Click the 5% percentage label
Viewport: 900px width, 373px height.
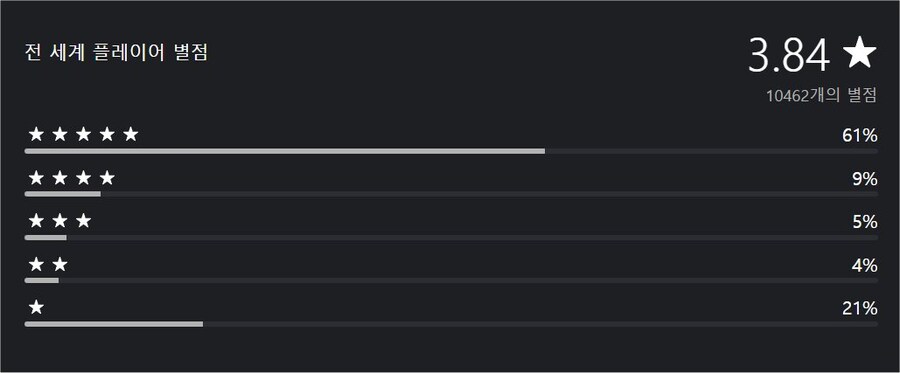point(865,223)
